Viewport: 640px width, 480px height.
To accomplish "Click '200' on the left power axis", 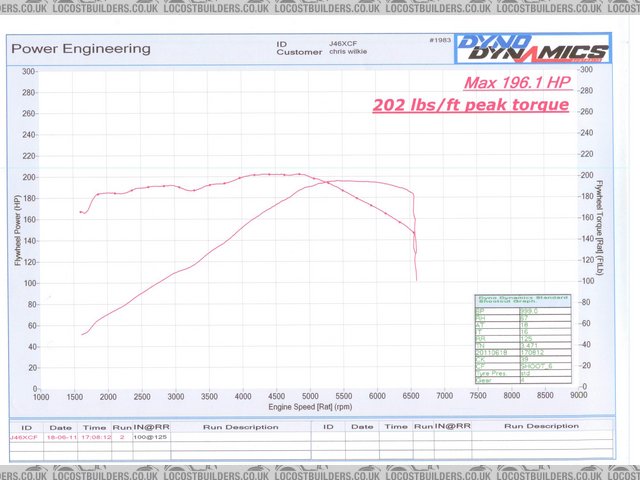I will coord(28,177).
